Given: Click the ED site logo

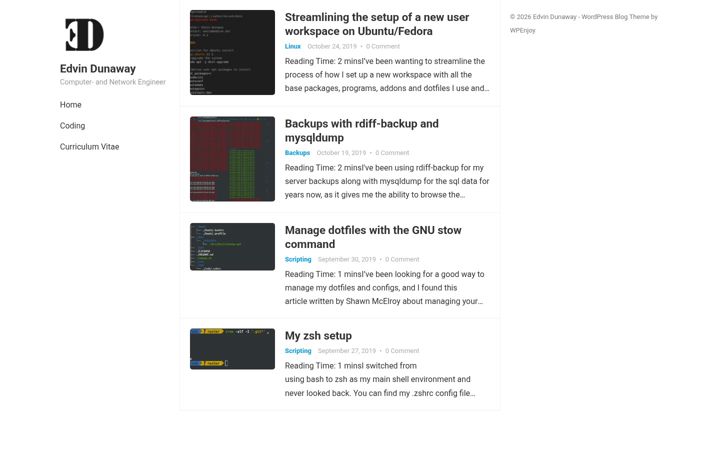Looking at the screenshot, I should (x=84, y=34).
